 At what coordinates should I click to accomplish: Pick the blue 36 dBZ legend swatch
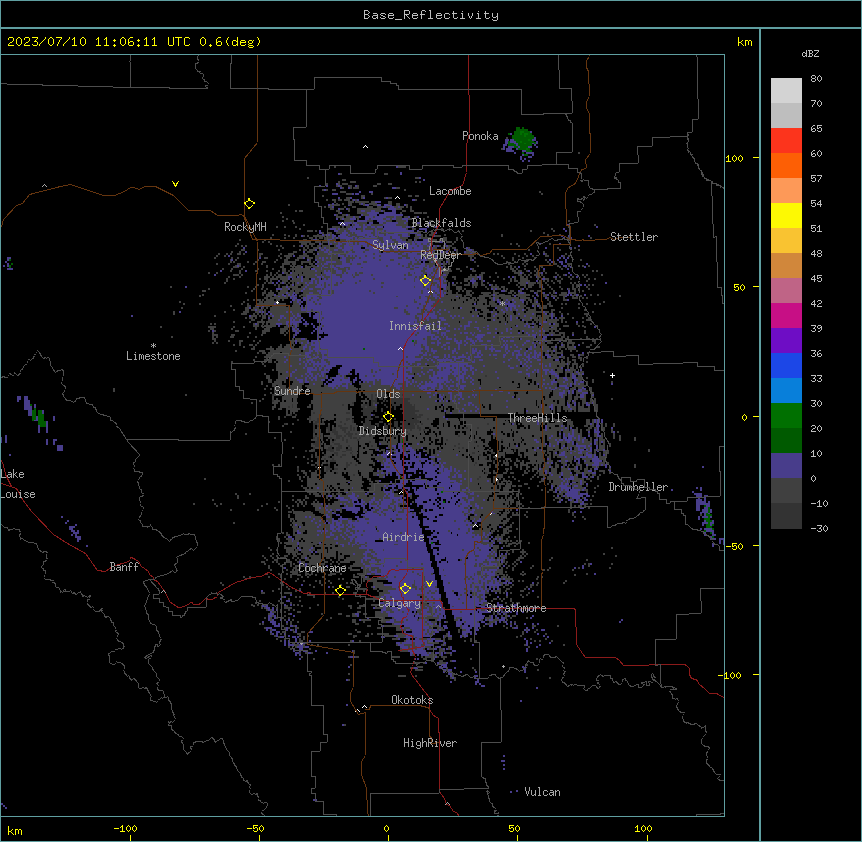pos(786,365)
